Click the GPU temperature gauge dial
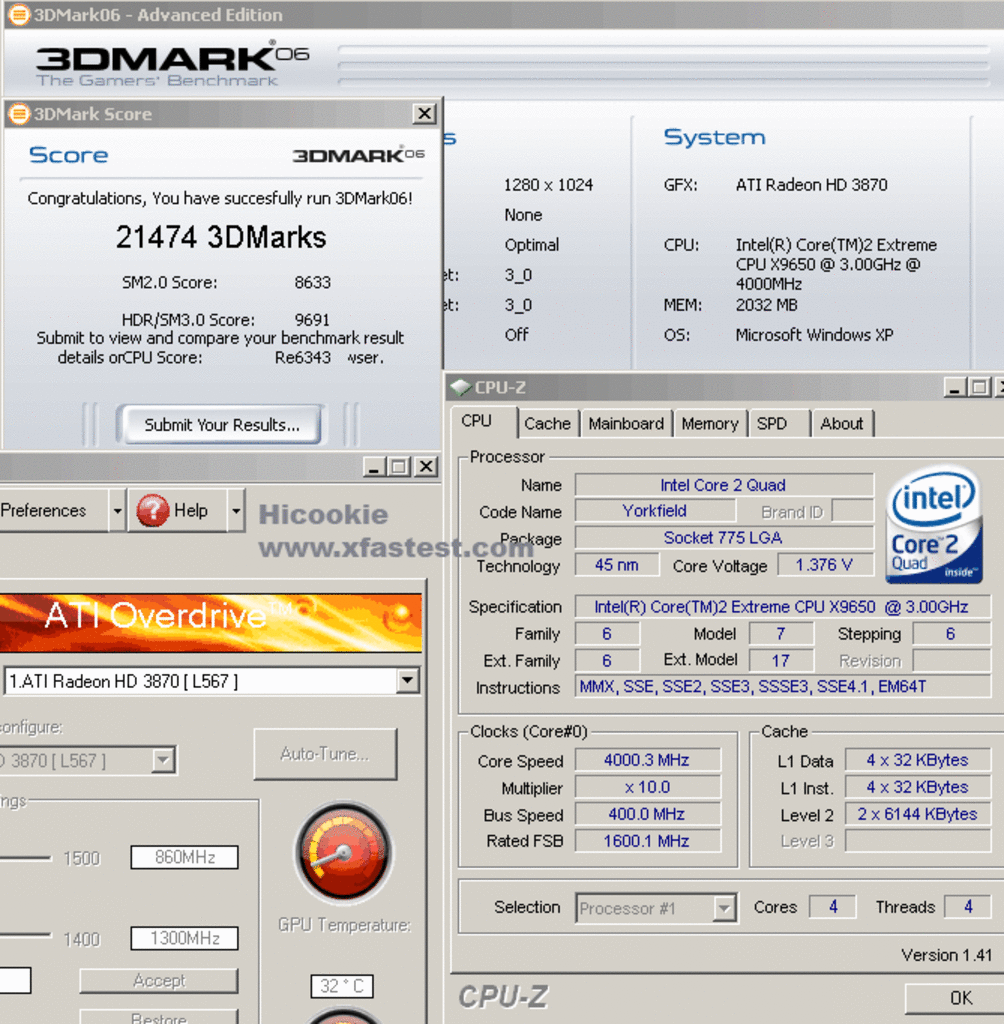Screen dimensions: 1004x1024 point(344,852)
